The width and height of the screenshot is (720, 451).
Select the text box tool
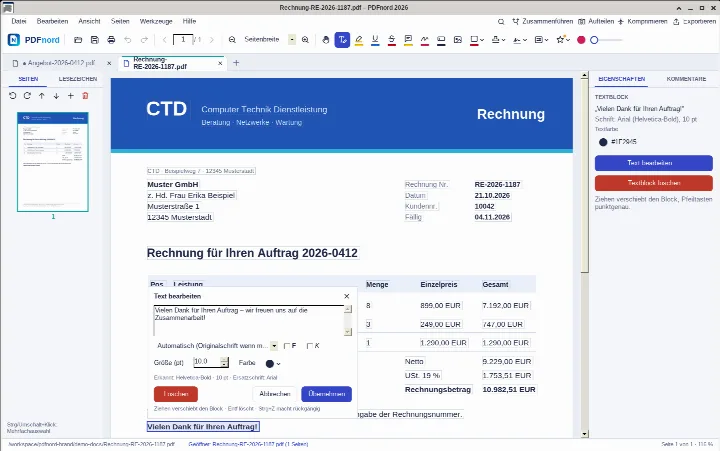click(441, 40)
